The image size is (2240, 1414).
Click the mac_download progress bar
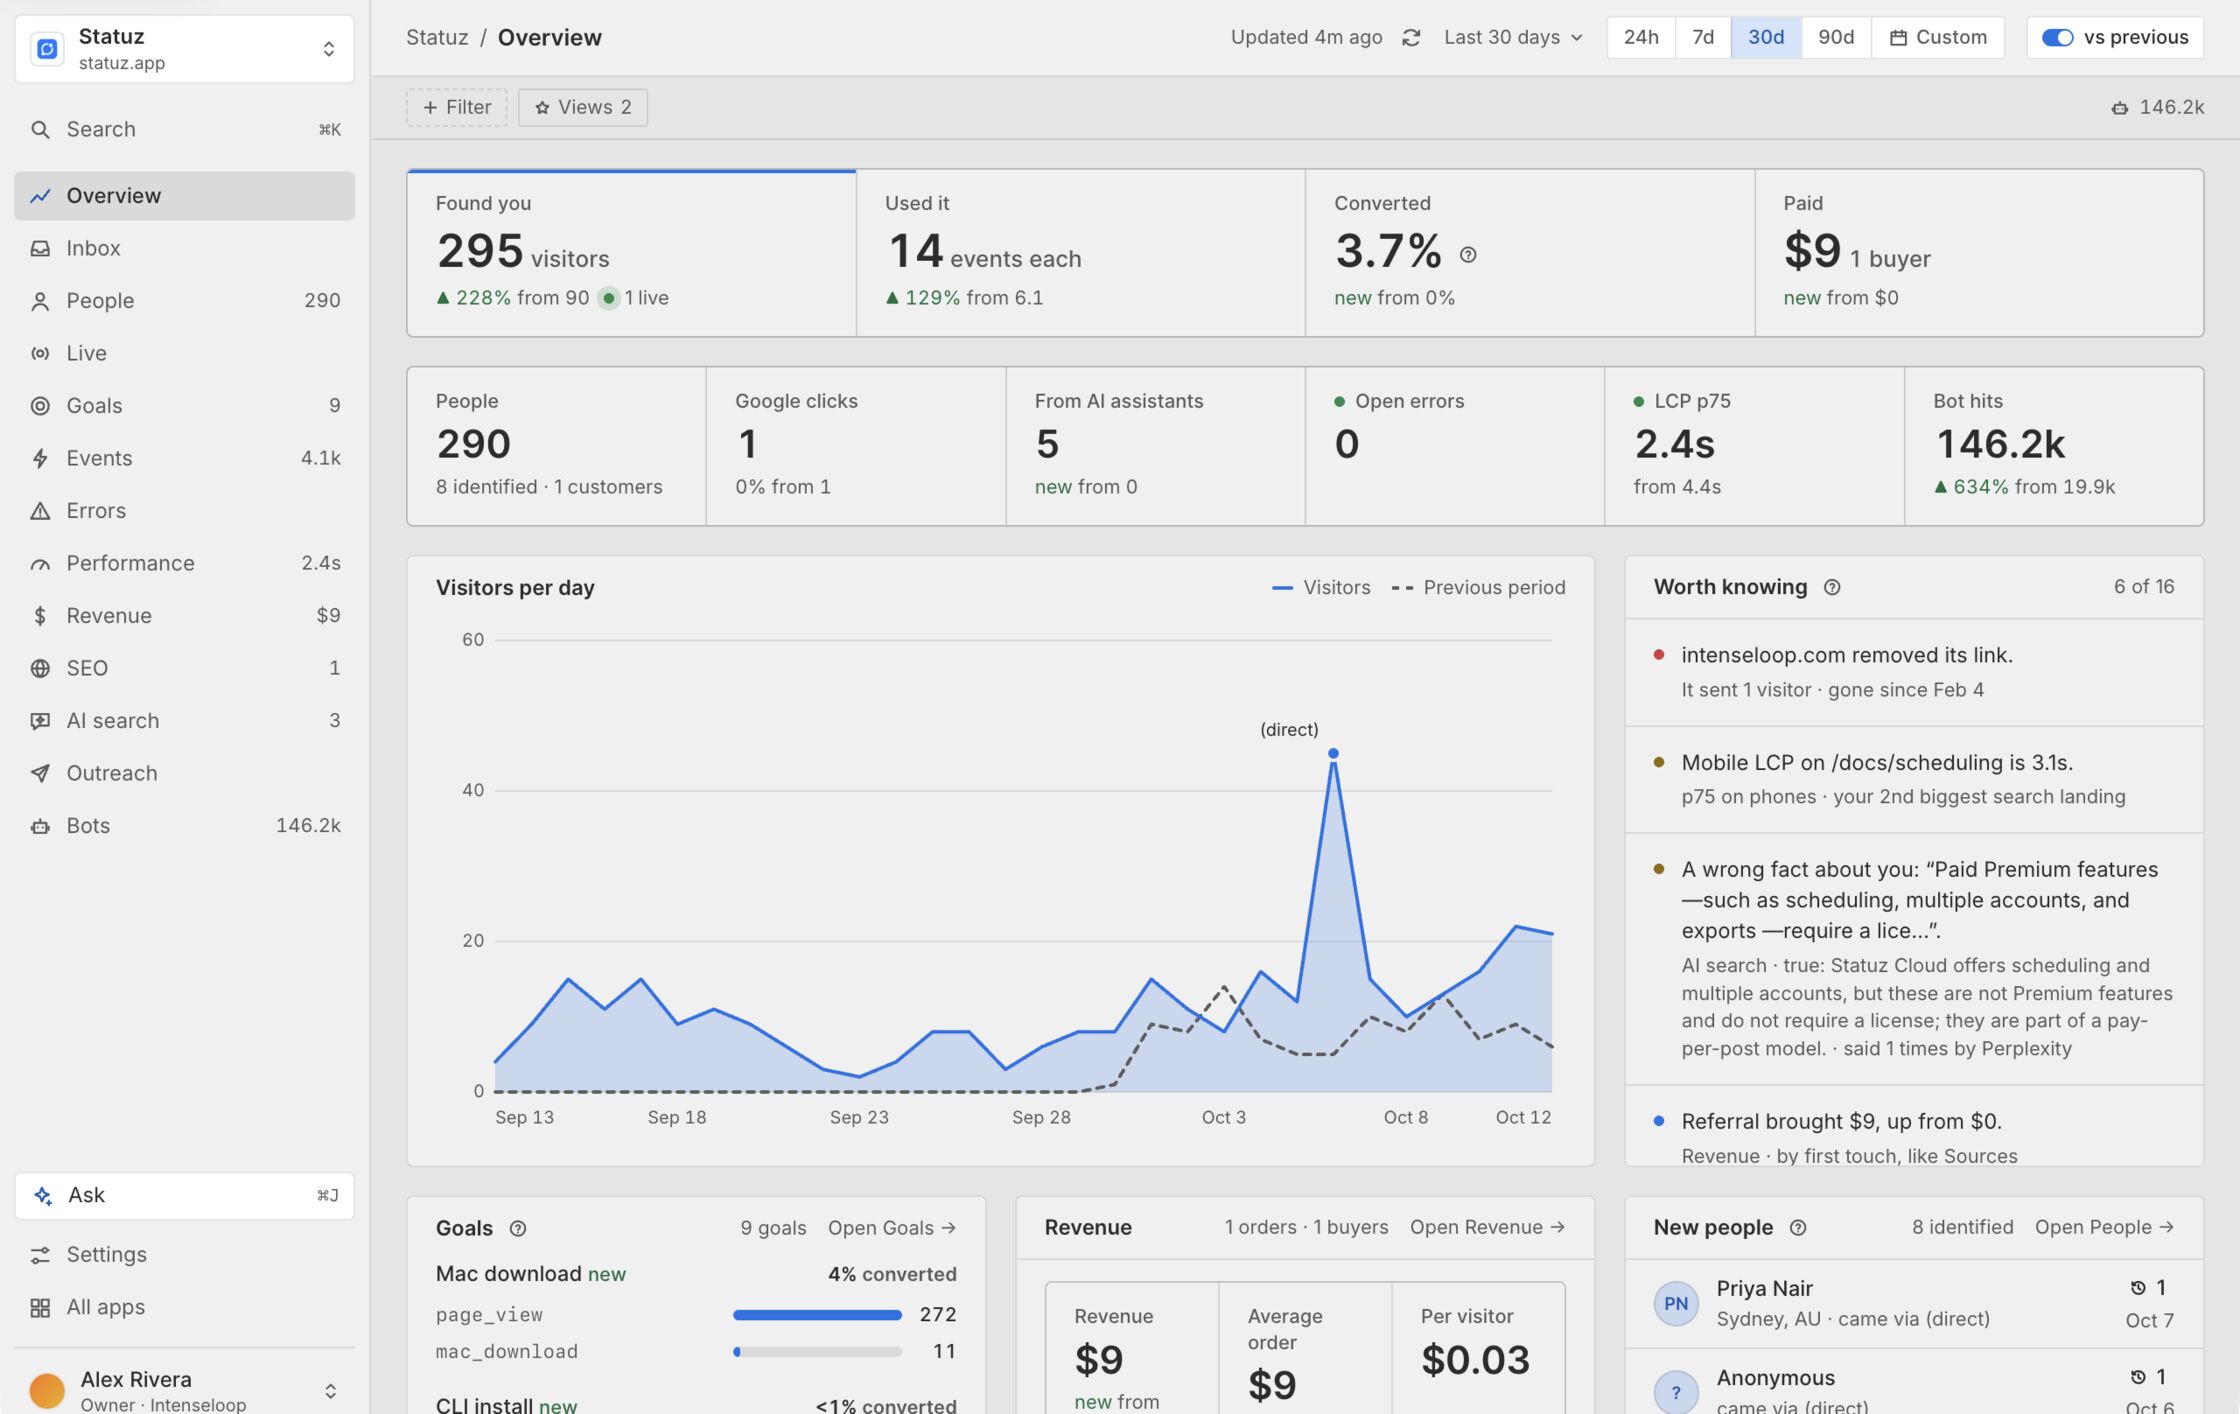[817, 1353]
